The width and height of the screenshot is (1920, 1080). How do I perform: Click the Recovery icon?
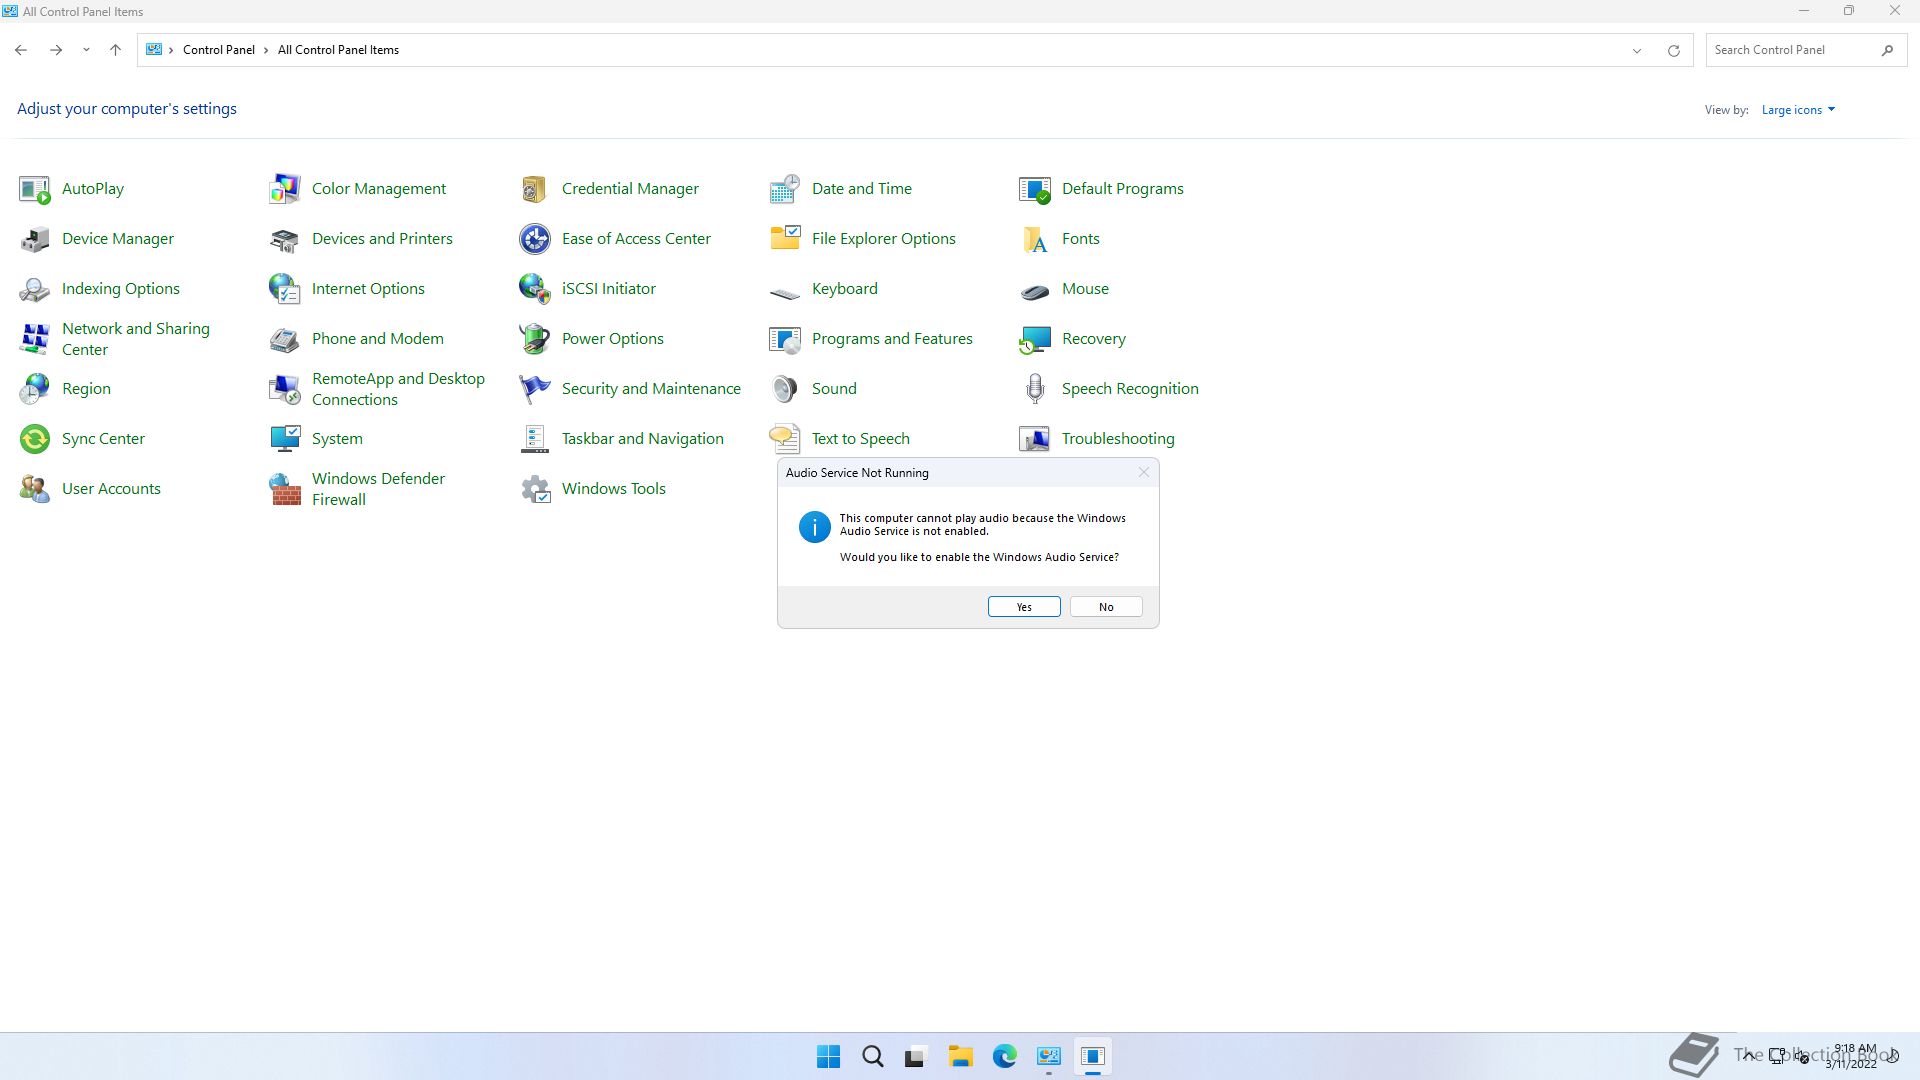click(x=1035, y=339)
